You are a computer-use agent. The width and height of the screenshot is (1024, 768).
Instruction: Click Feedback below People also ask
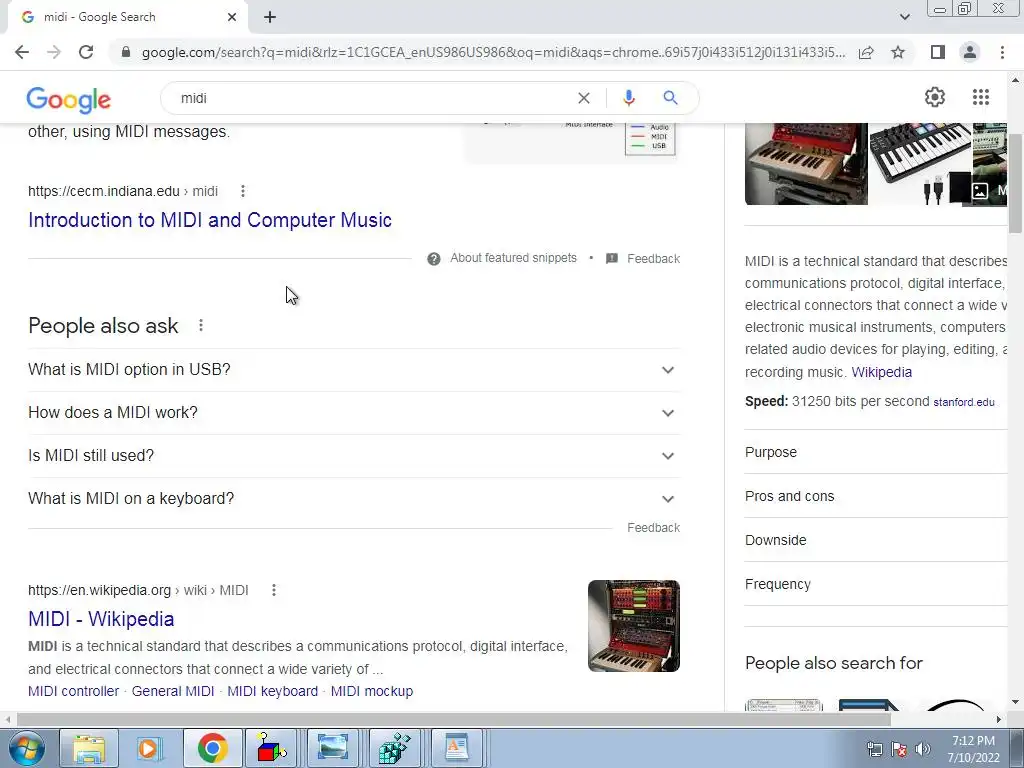coord(654,528)
